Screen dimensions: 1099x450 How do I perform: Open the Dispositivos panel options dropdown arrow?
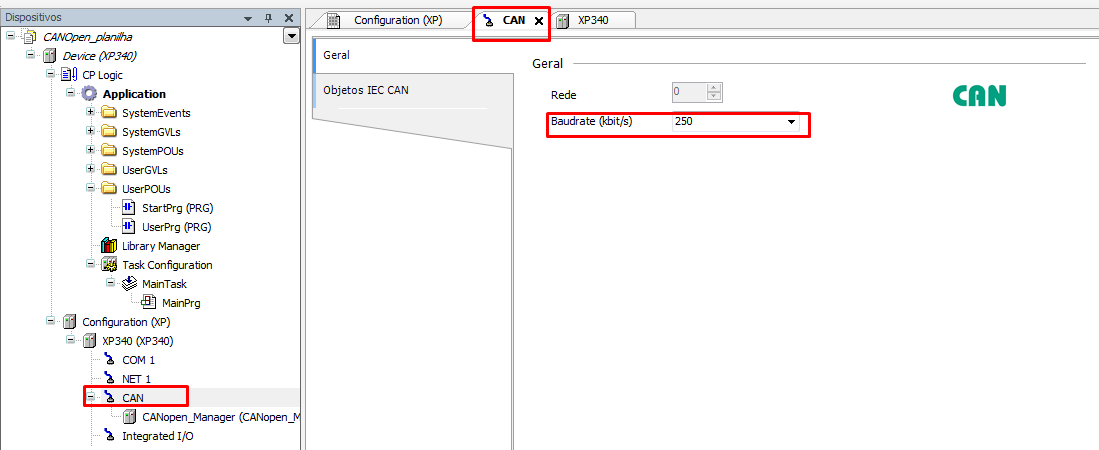coord(248,18)
